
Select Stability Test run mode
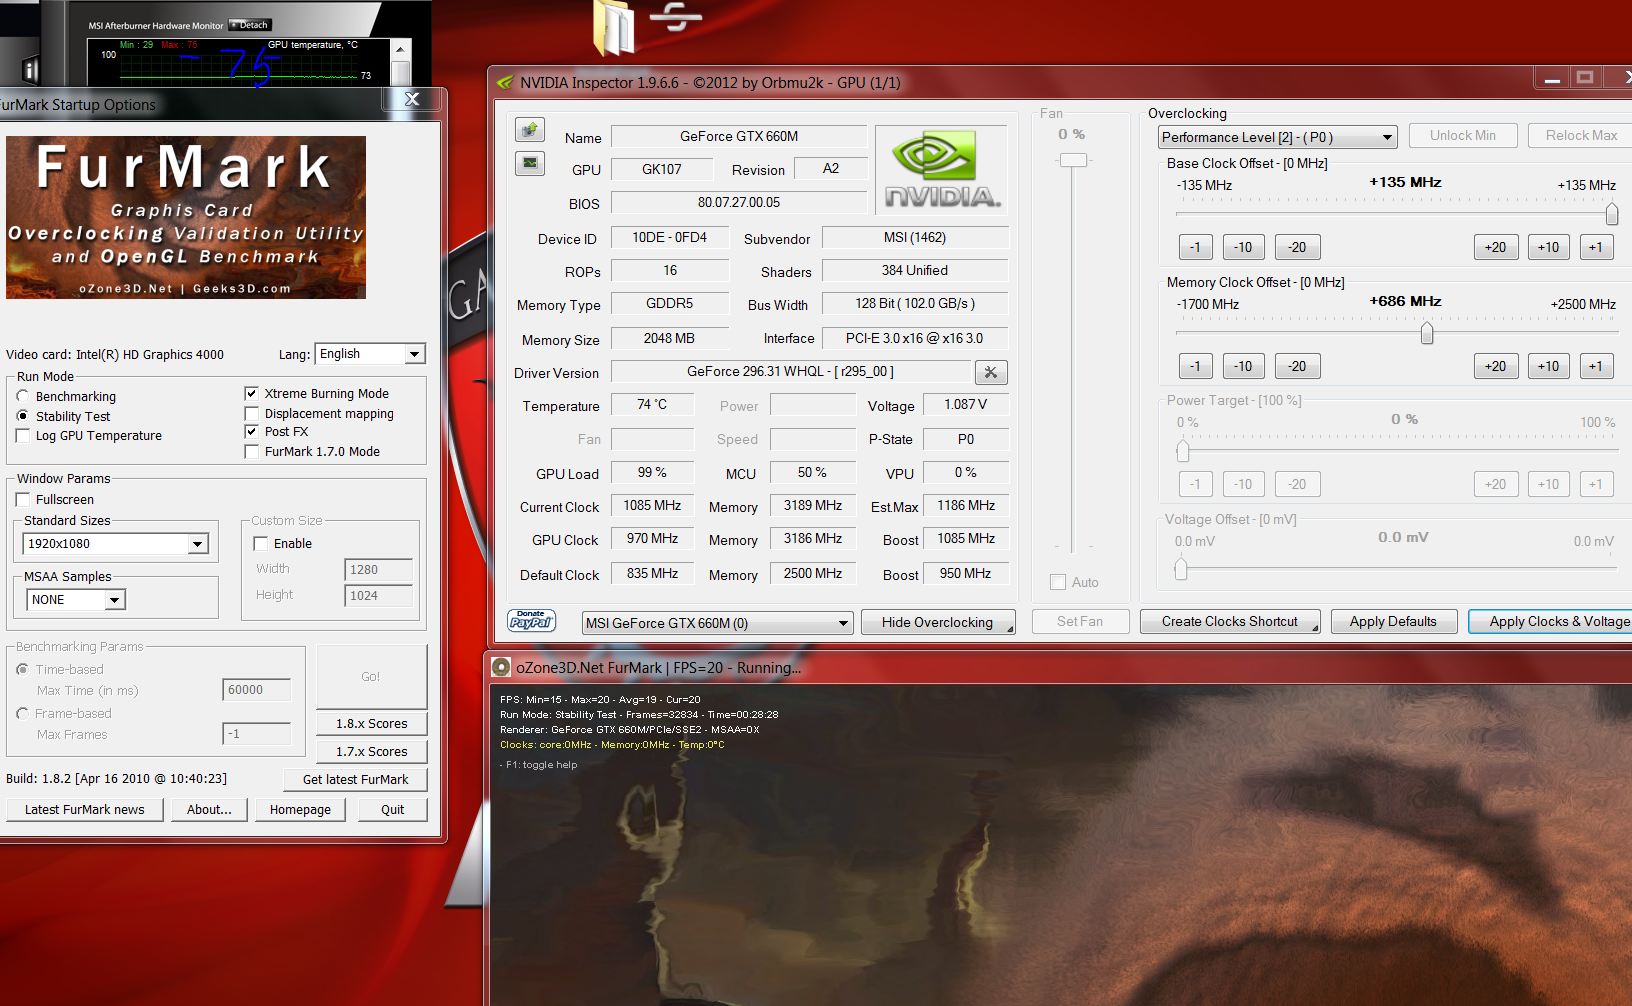click(x=23, y=416)
